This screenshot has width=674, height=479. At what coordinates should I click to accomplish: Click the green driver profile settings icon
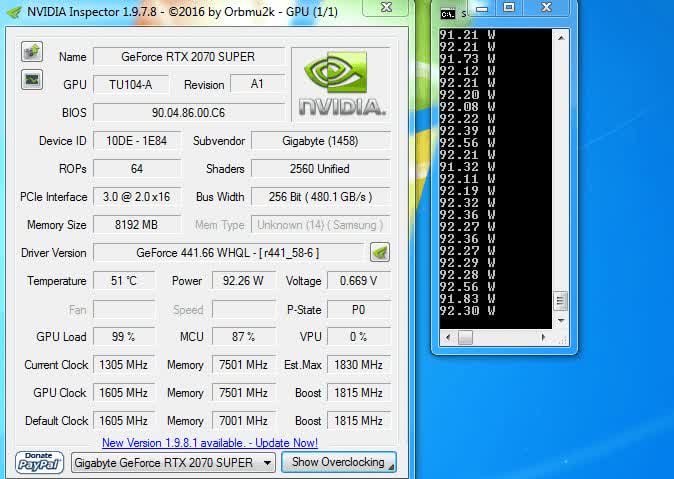click(380, 252)
